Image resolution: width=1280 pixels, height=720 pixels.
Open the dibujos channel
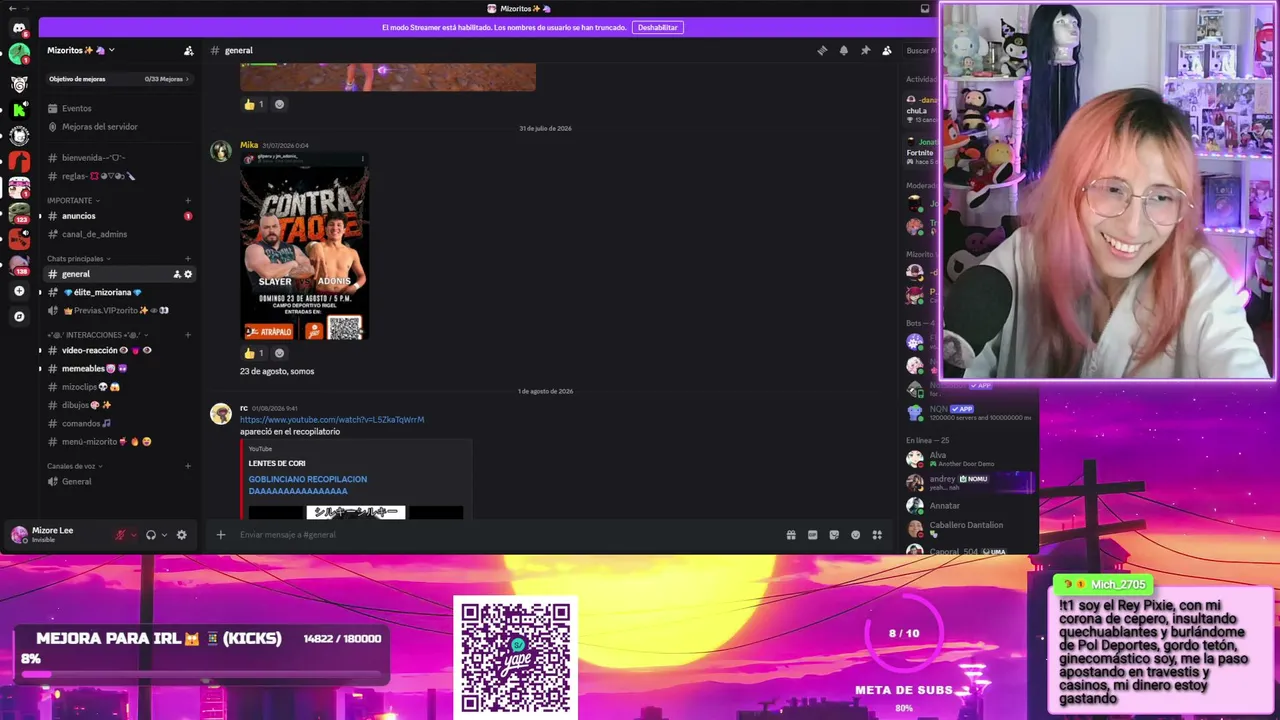pos(118,405)
